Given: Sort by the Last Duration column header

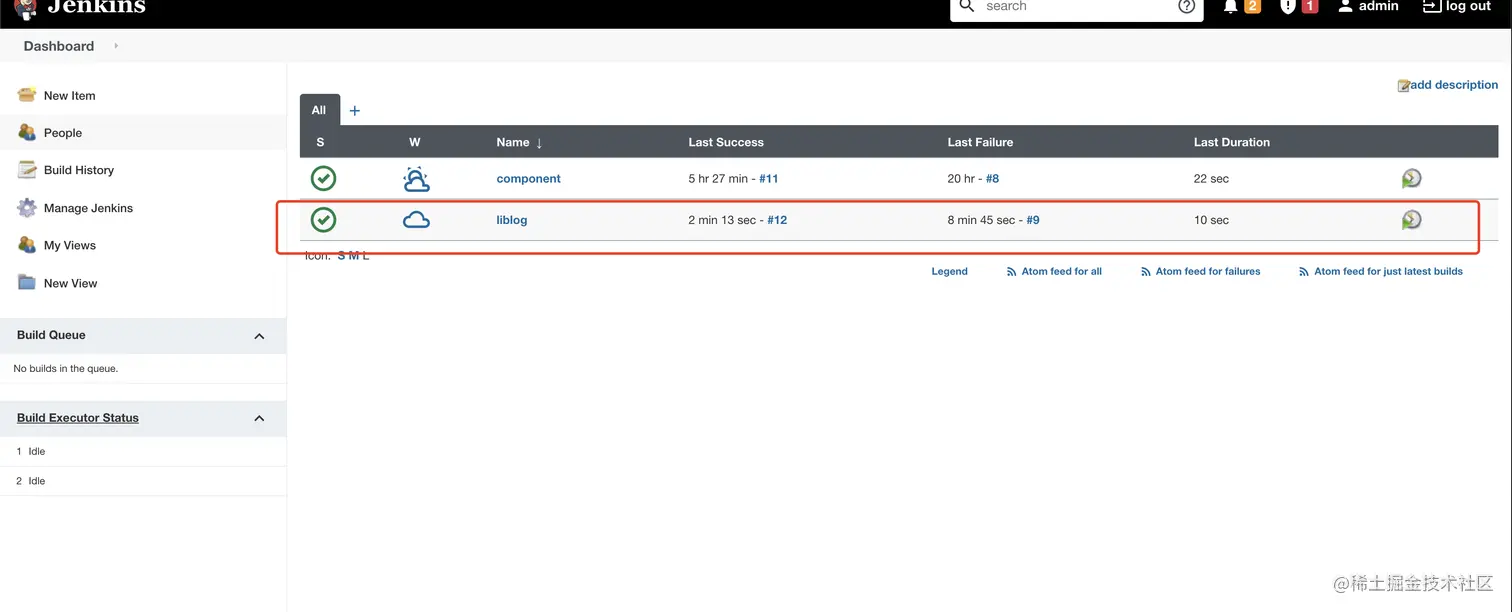Looking at the screenshot, I should point(1232,142).
